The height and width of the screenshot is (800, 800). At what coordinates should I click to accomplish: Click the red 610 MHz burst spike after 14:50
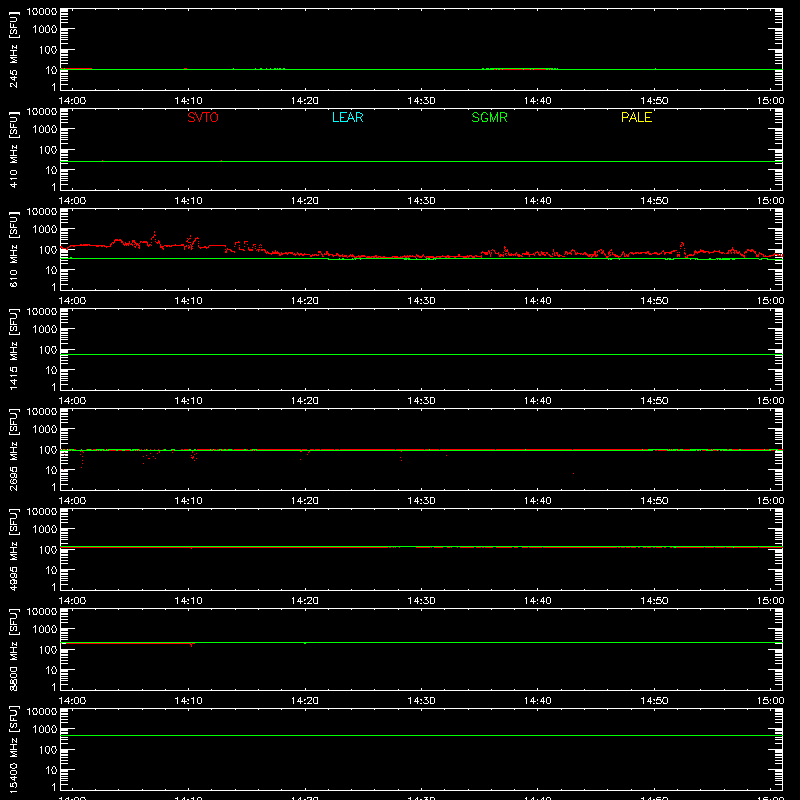pos(682,248)
